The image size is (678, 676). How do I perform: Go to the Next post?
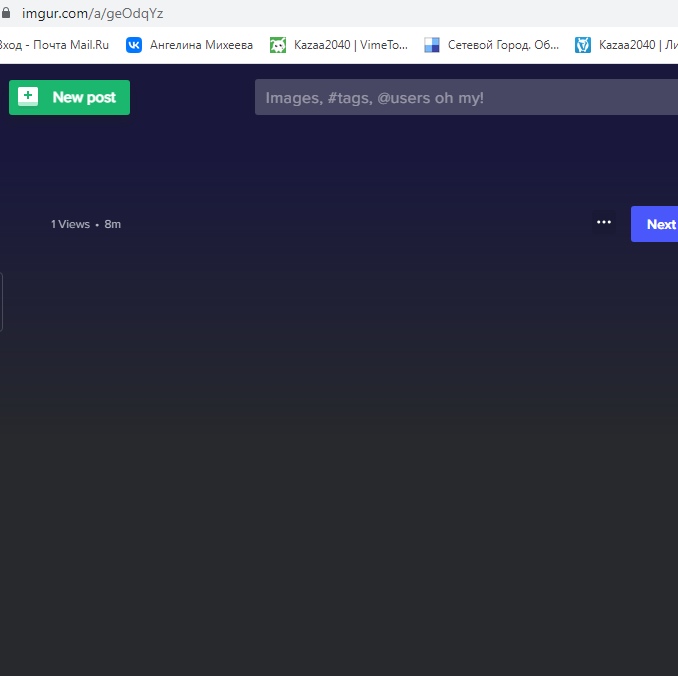pyautogui.click(x=656, y=224)
